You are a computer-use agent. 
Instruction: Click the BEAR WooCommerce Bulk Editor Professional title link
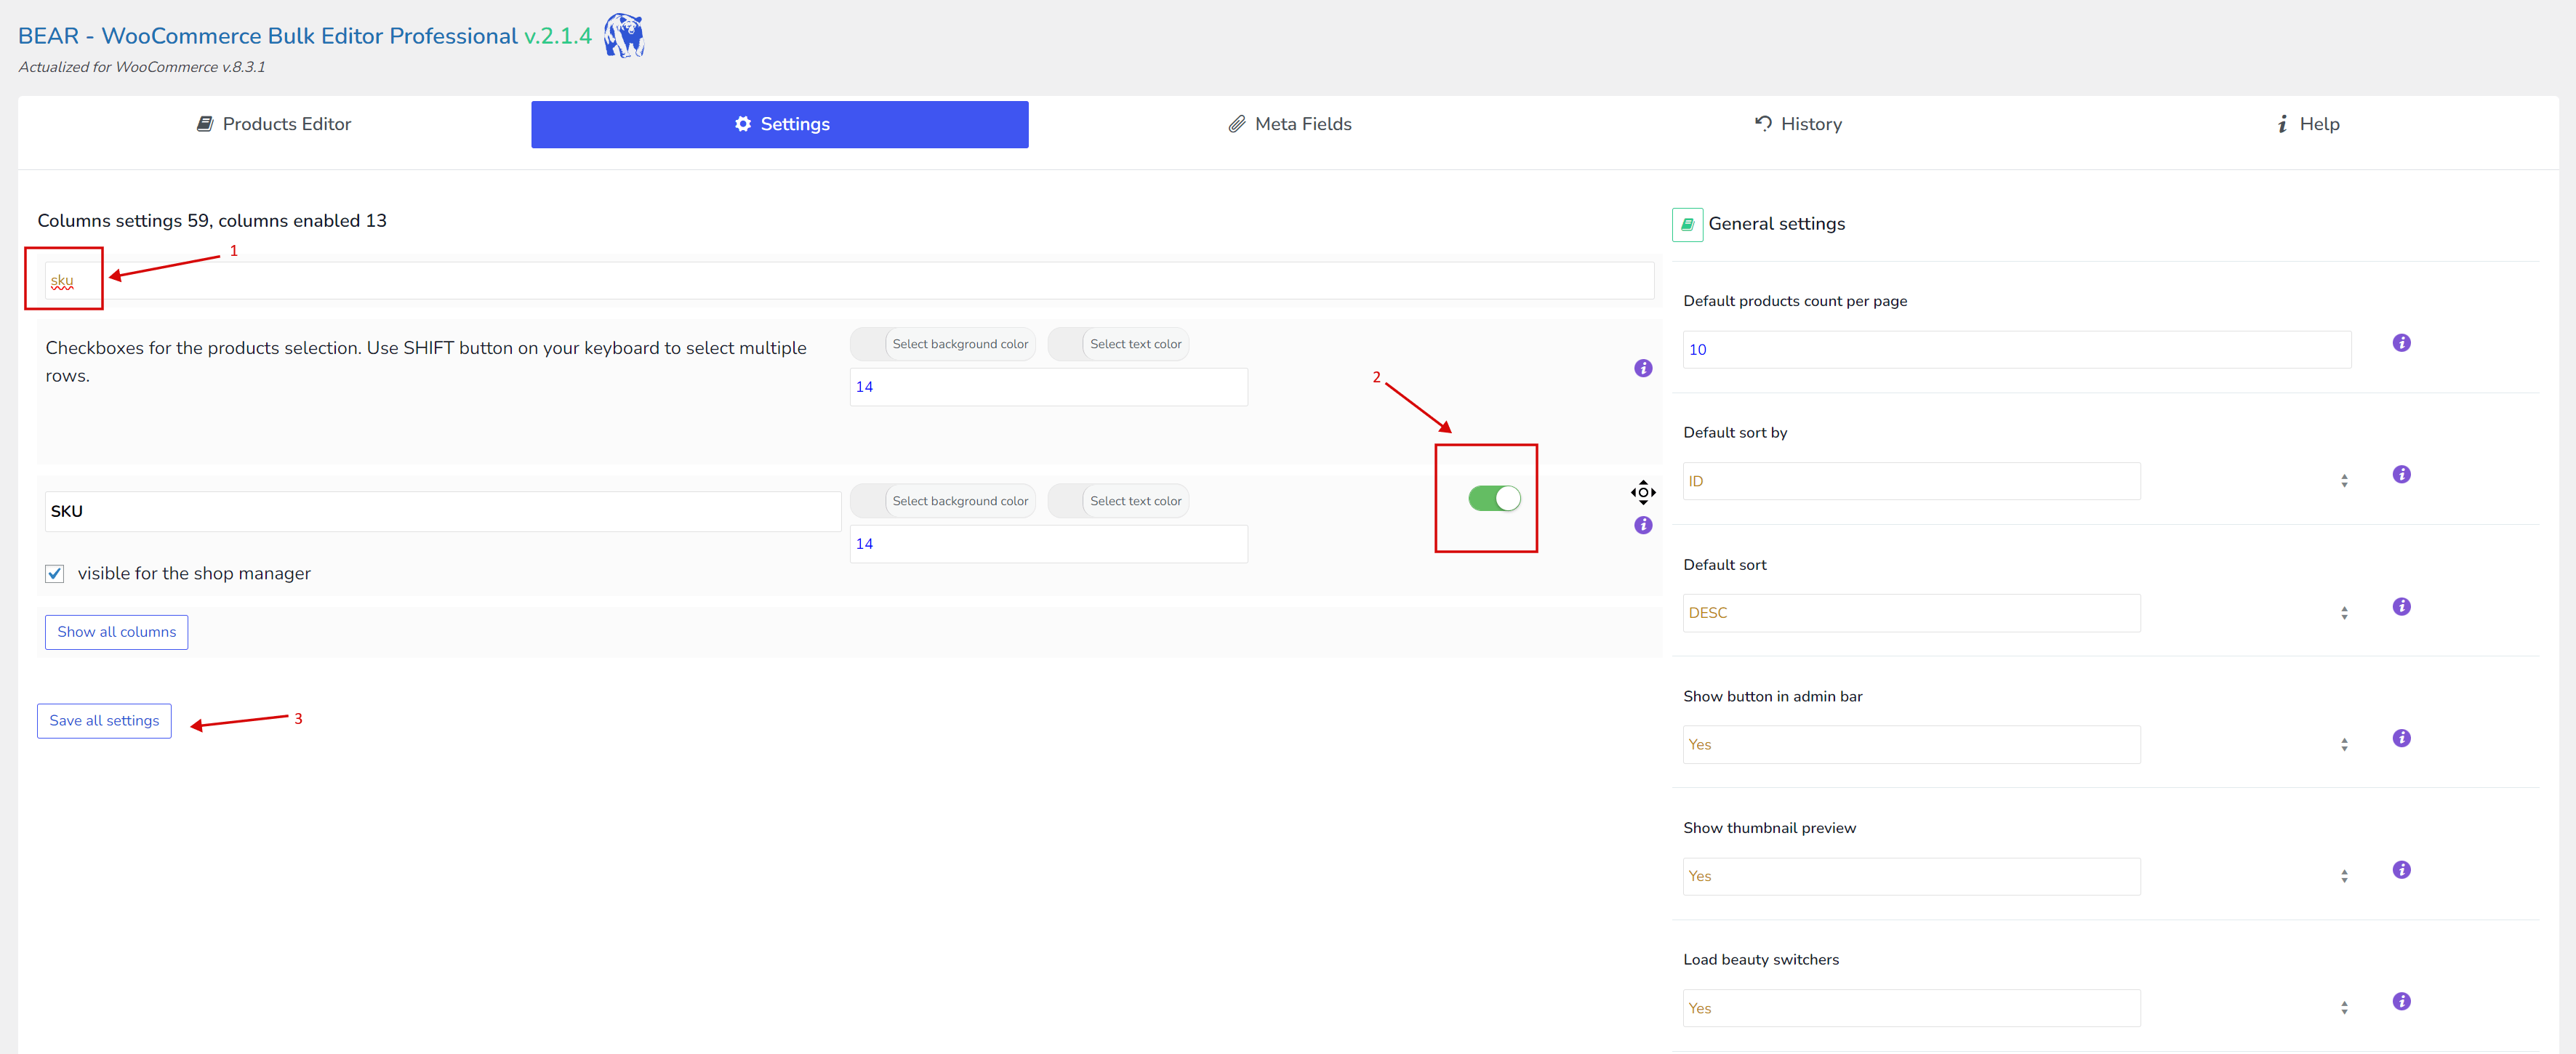coord(268,36)
